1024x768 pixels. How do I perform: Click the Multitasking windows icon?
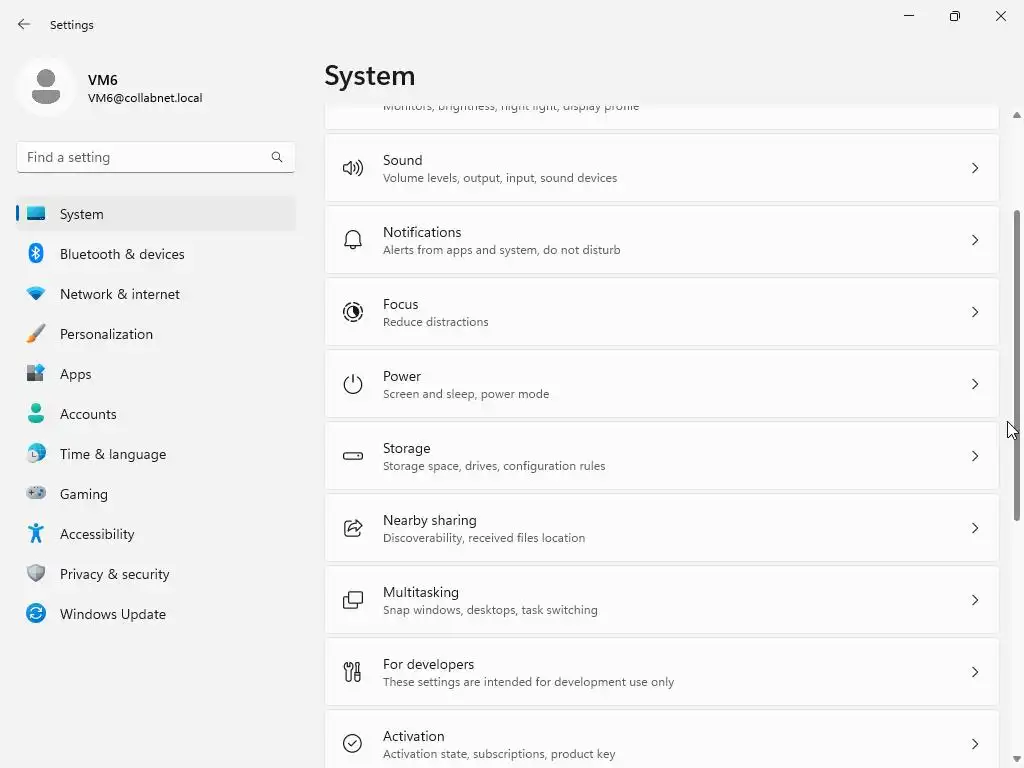(353, 600)
